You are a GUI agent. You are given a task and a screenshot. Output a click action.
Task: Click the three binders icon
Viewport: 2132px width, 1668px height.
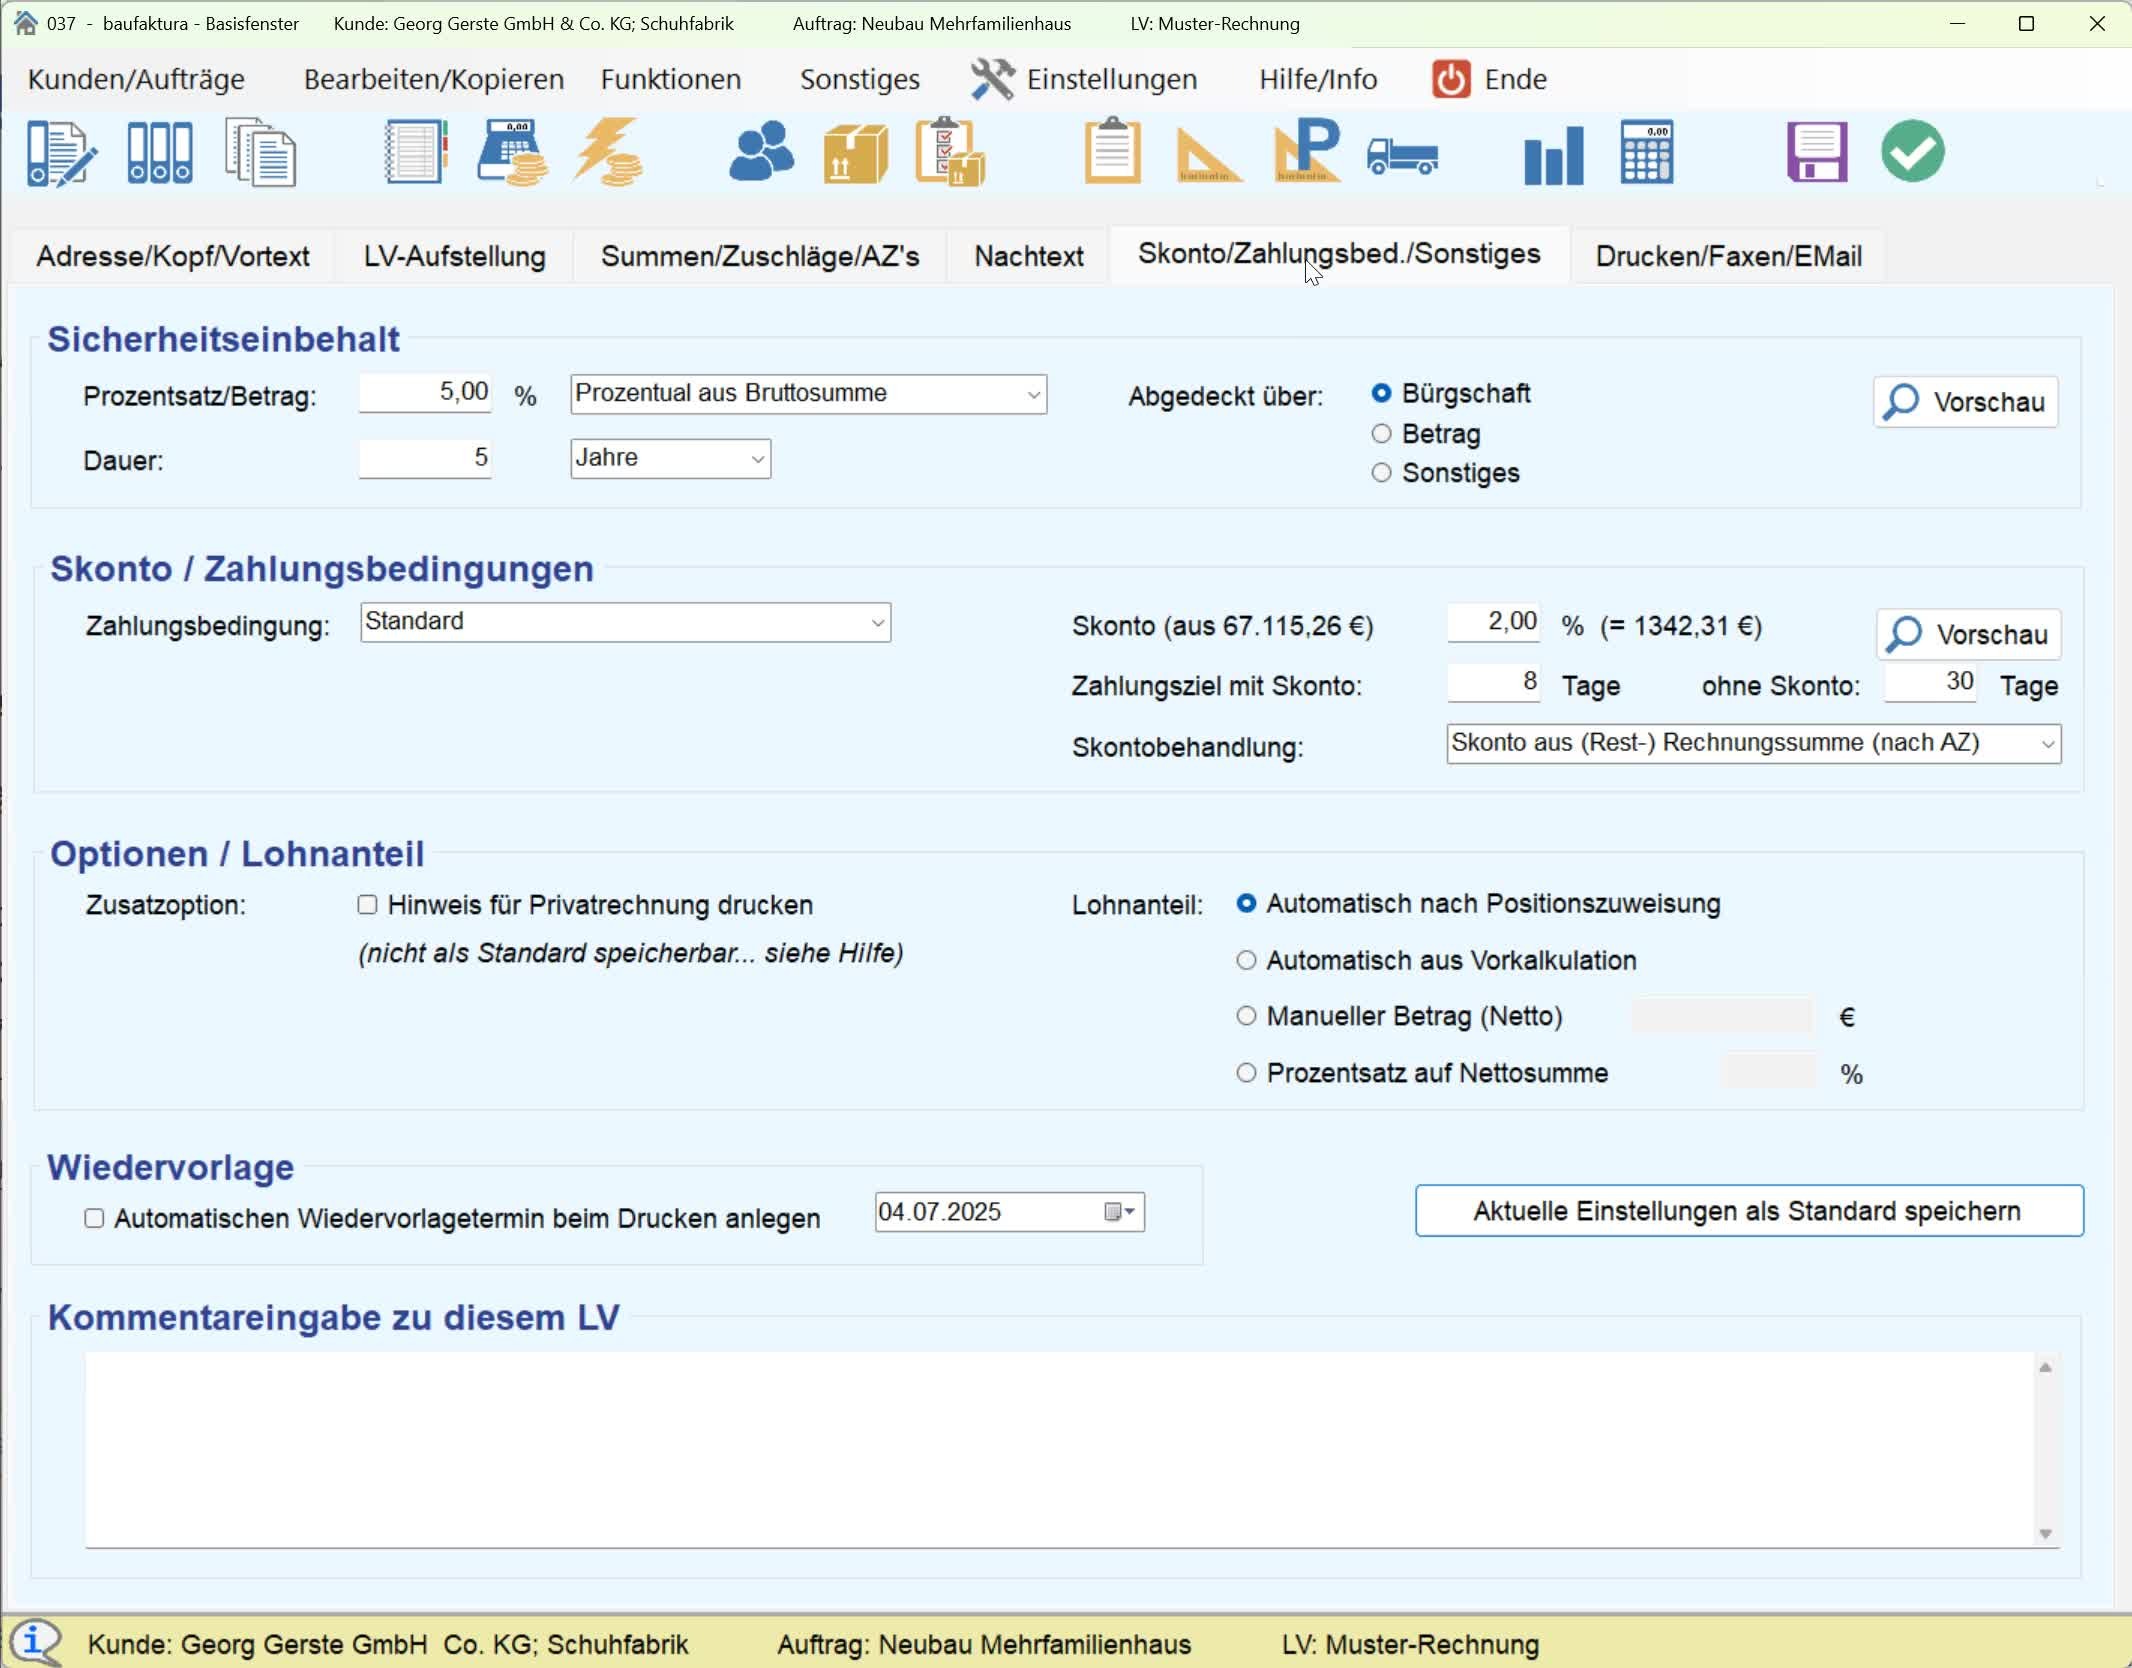click(160, 153)
